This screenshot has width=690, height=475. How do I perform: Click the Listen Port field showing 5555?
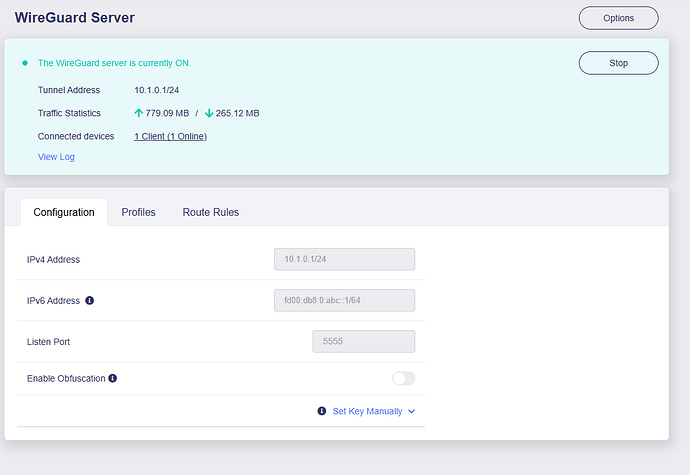[363, 341]
